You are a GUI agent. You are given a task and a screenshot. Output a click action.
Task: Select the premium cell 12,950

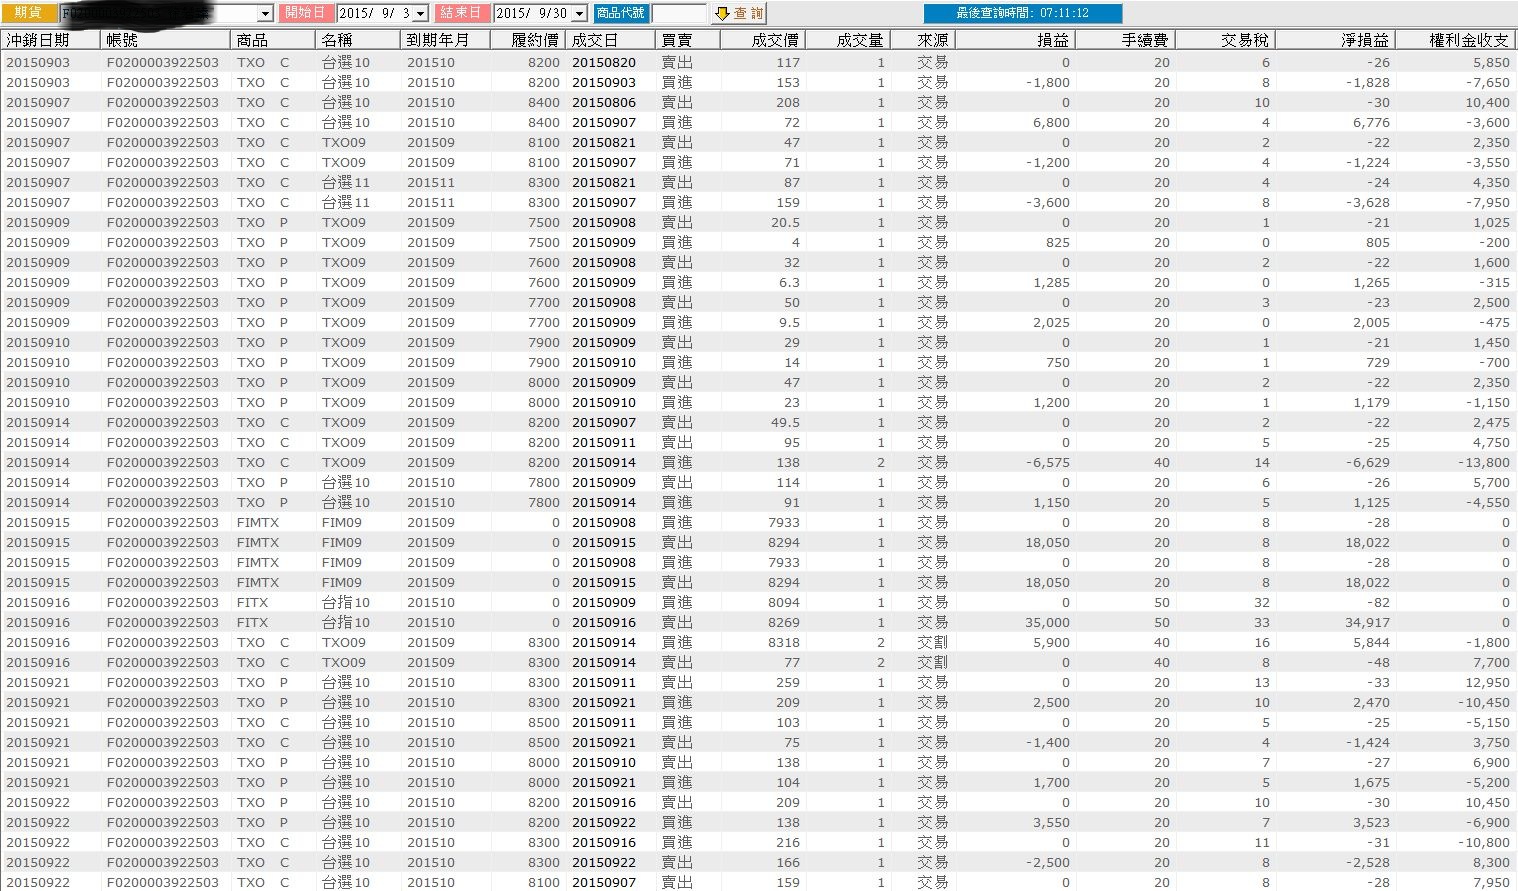point(1487,682)
